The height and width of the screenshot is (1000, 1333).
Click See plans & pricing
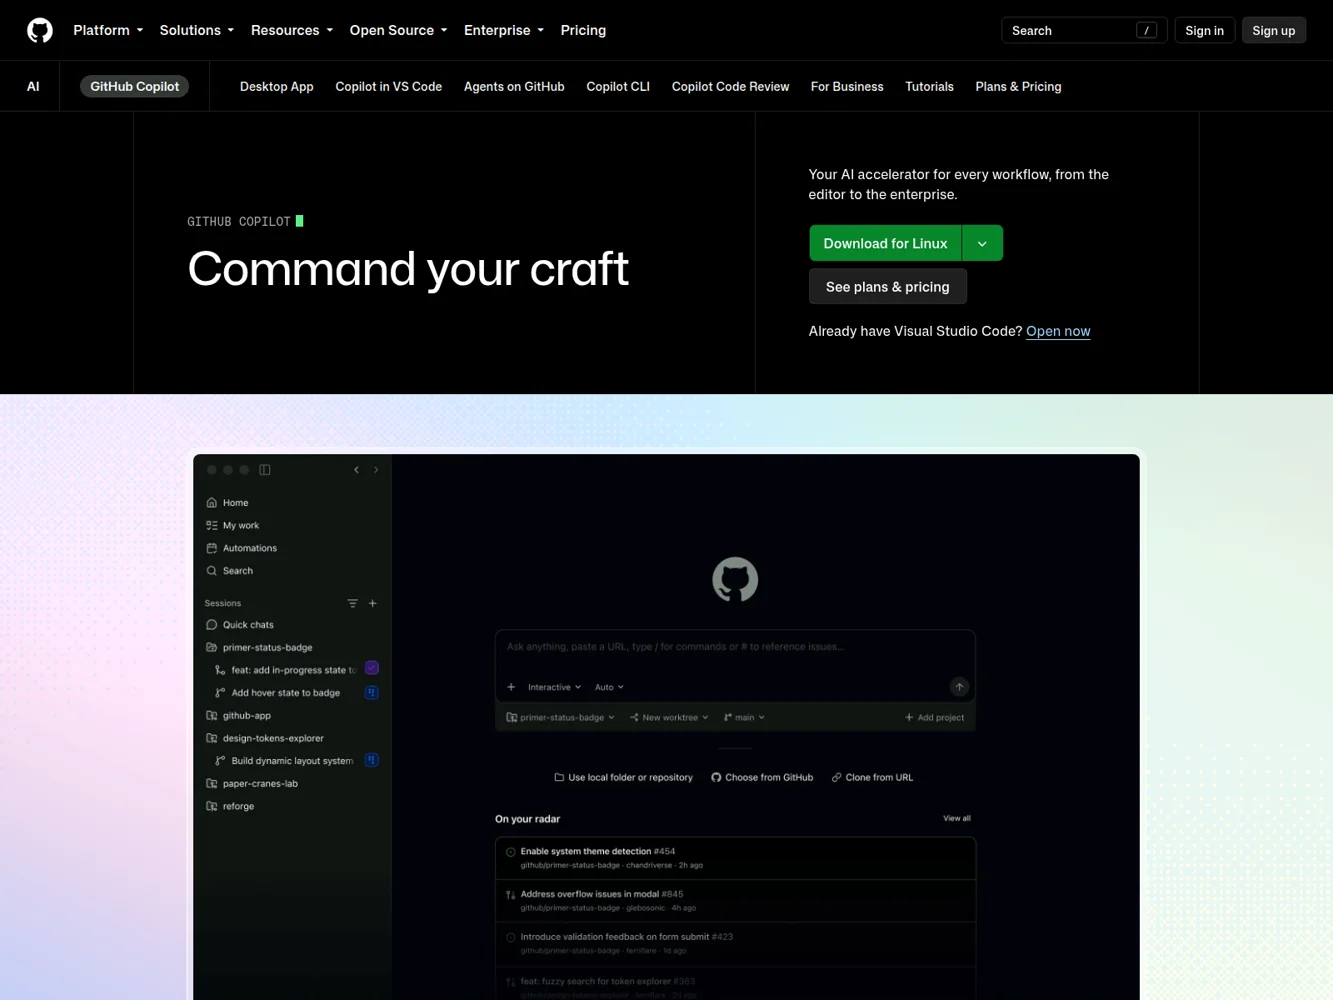coord(888,286)
